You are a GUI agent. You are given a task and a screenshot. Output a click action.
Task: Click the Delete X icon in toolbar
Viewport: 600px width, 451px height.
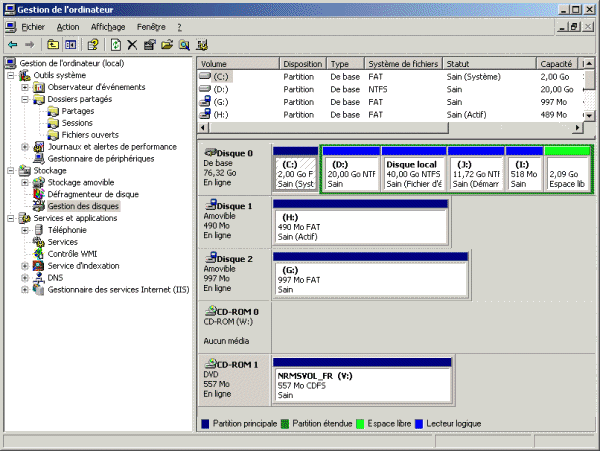coord(132,45)
